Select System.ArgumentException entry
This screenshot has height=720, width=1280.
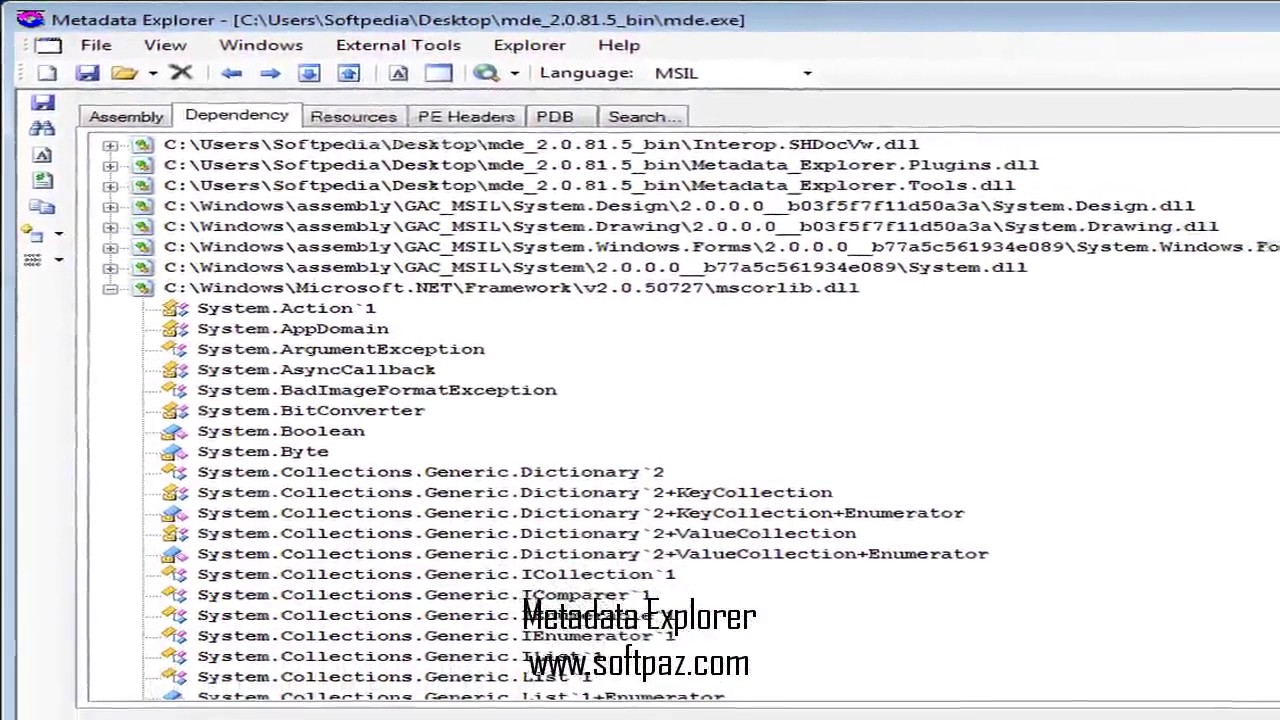point(341,349)
